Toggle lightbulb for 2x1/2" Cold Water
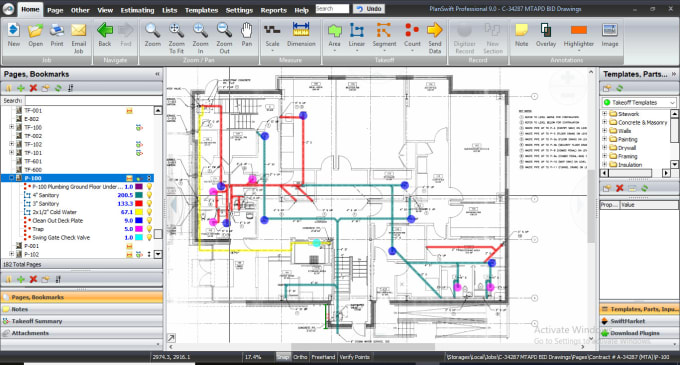680x365 pixels. pos(149,212)
